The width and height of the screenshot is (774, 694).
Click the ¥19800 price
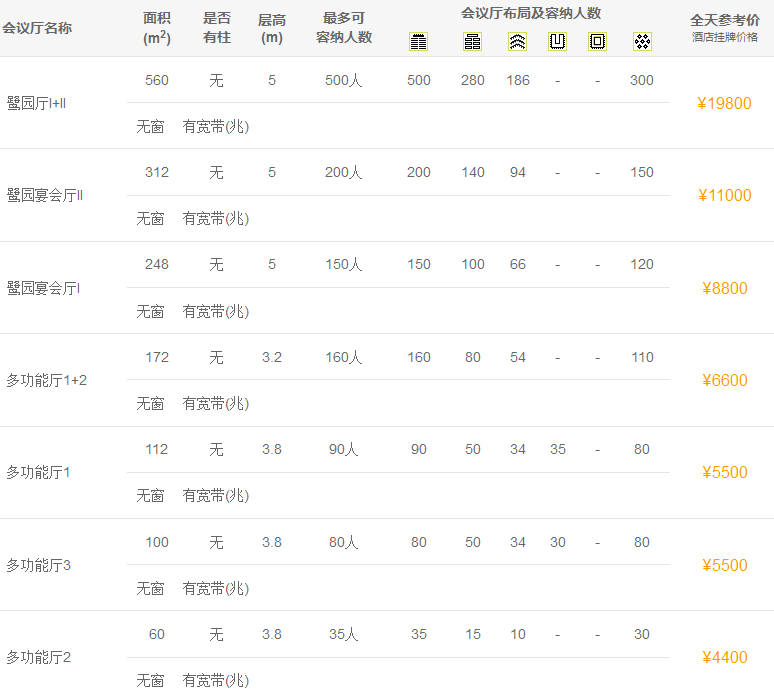pos(725,103)
